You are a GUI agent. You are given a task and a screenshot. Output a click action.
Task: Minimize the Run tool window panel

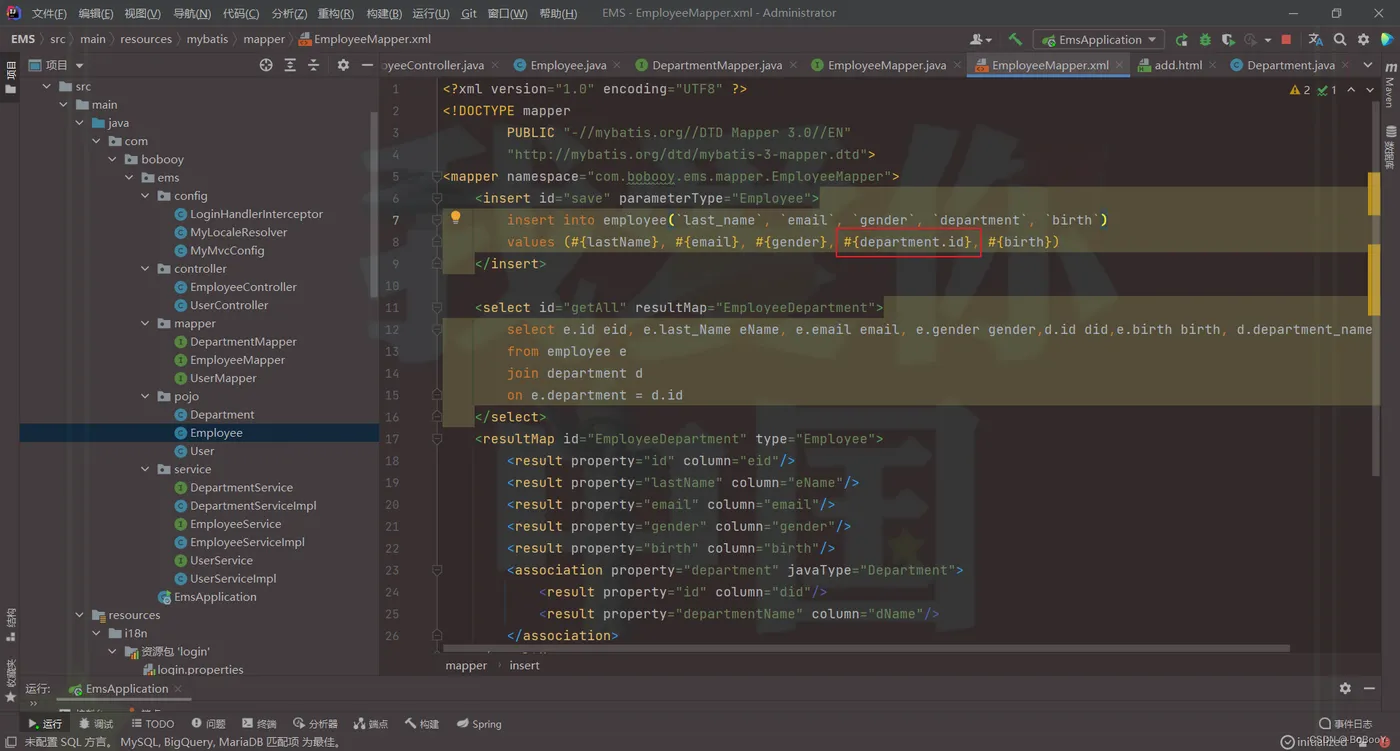1369,688
